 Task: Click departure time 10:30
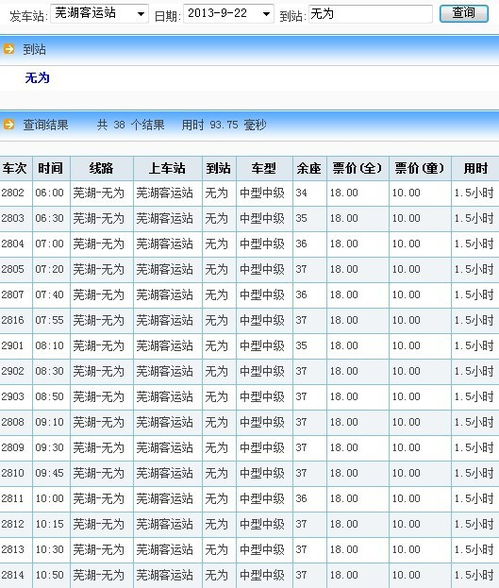[49, 550]
